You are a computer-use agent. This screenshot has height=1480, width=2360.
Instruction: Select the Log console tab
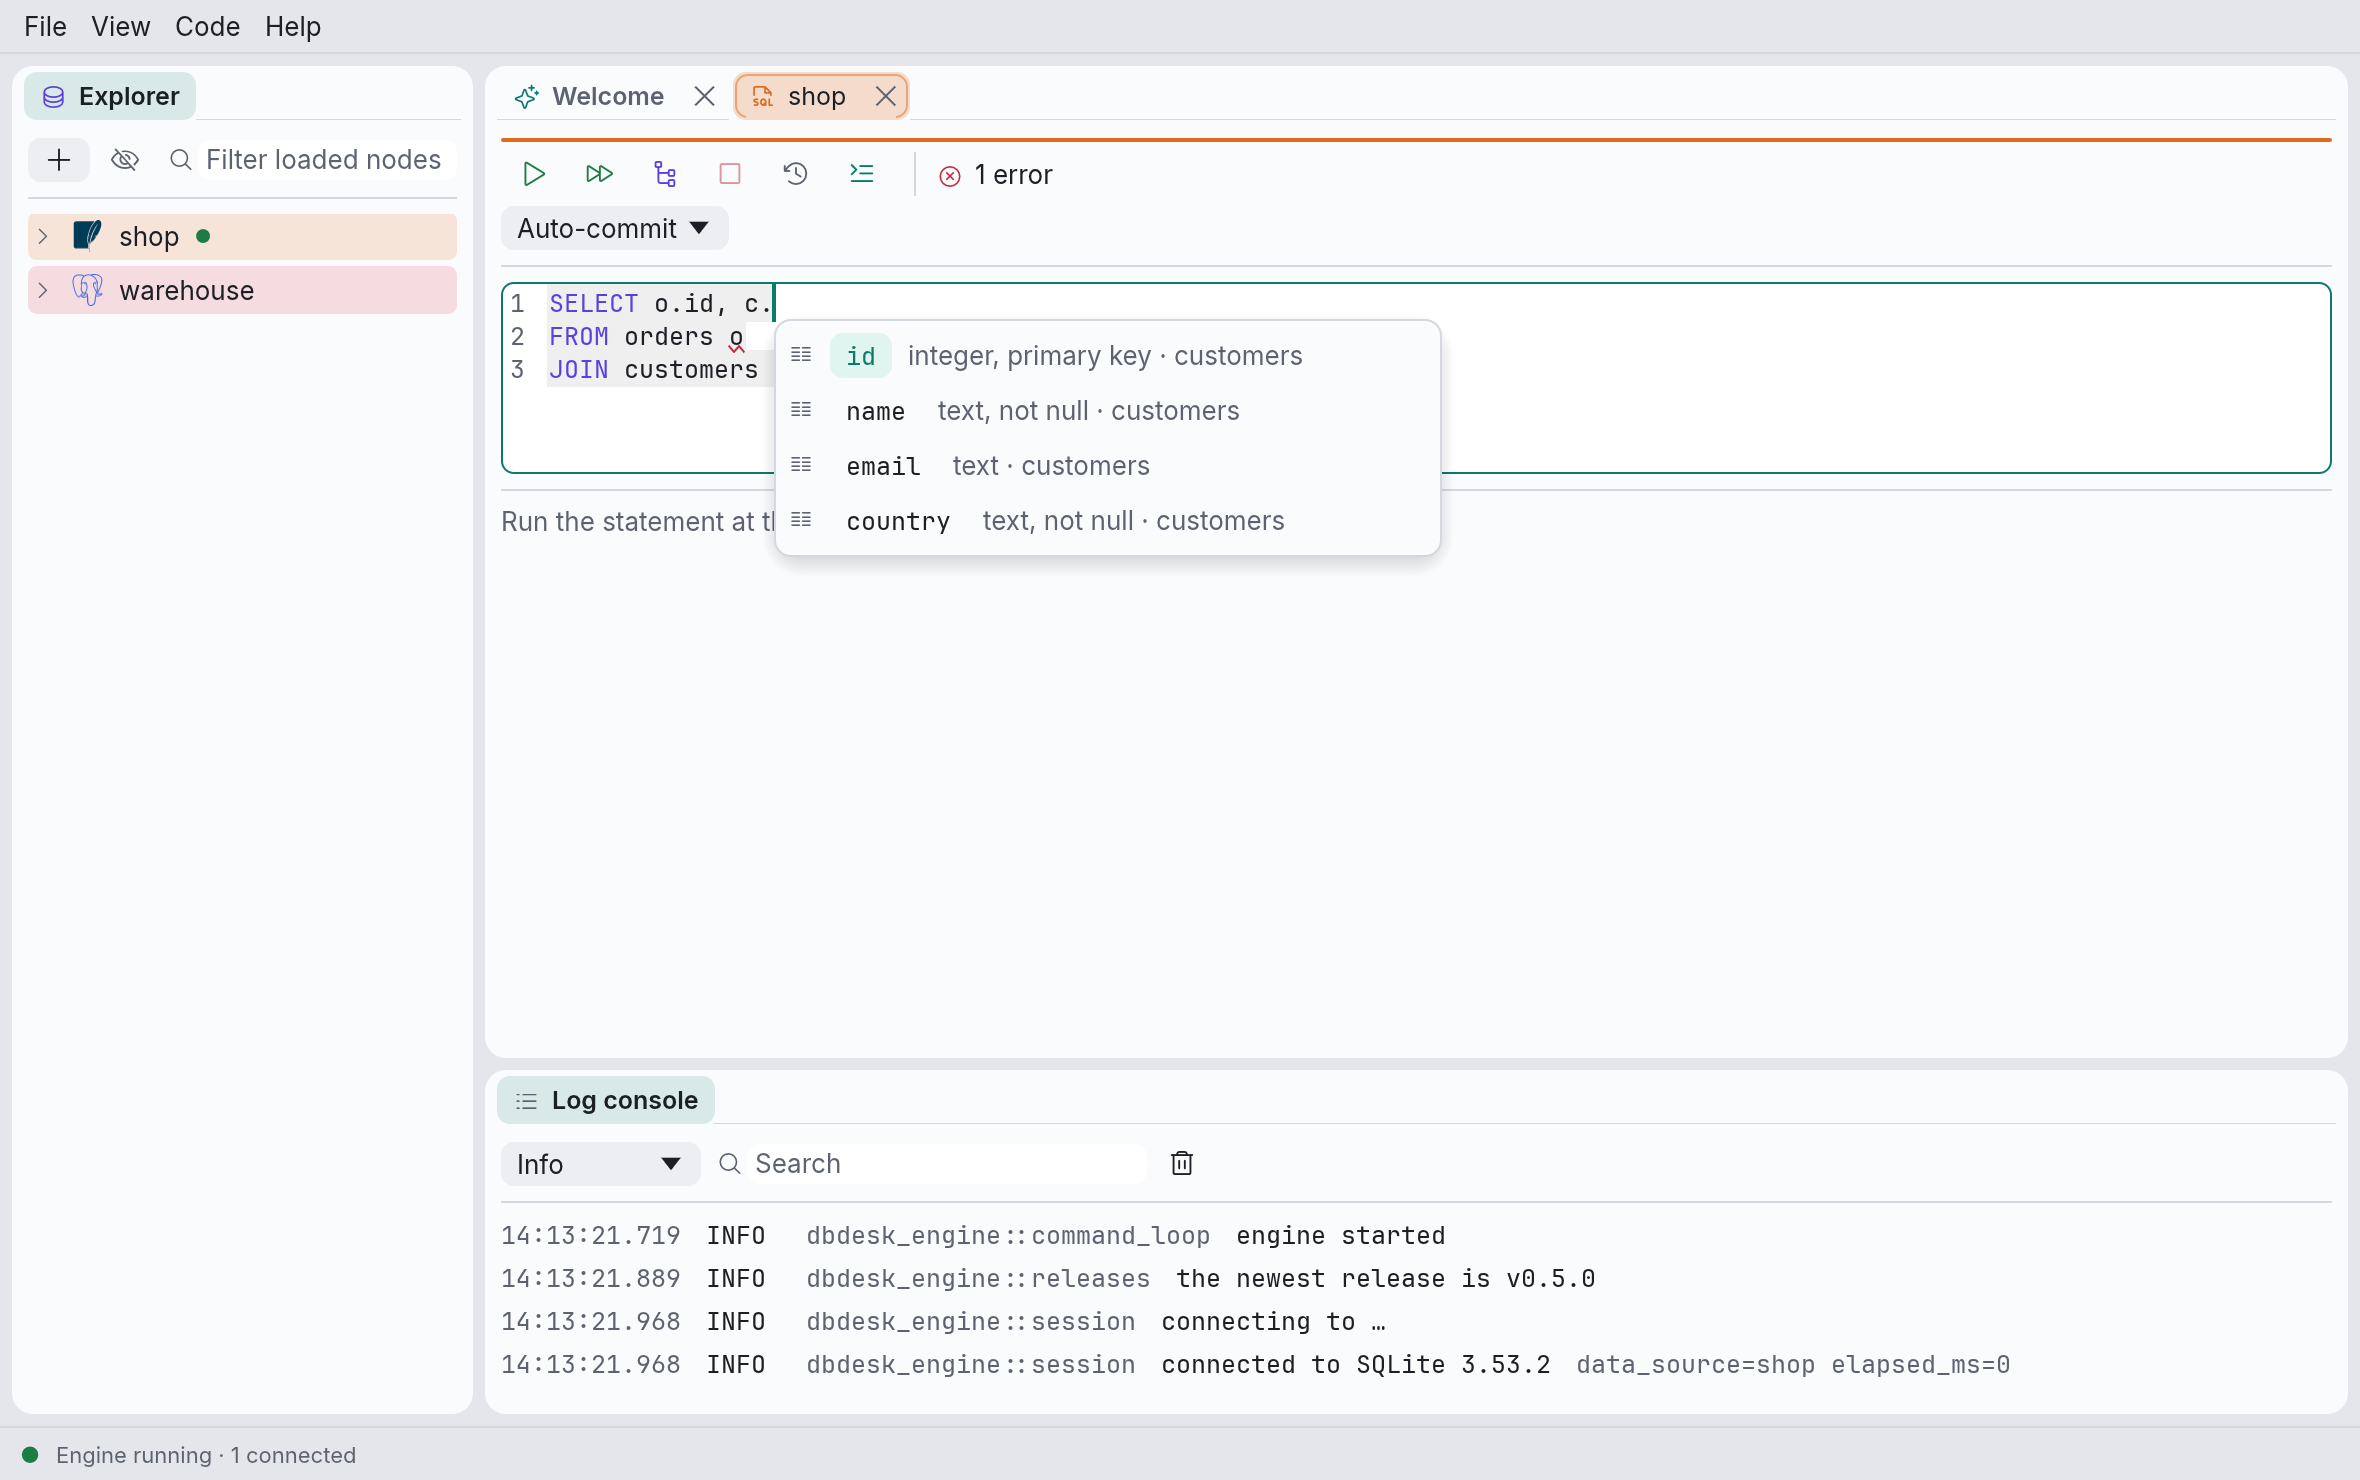coord(606,1100)
